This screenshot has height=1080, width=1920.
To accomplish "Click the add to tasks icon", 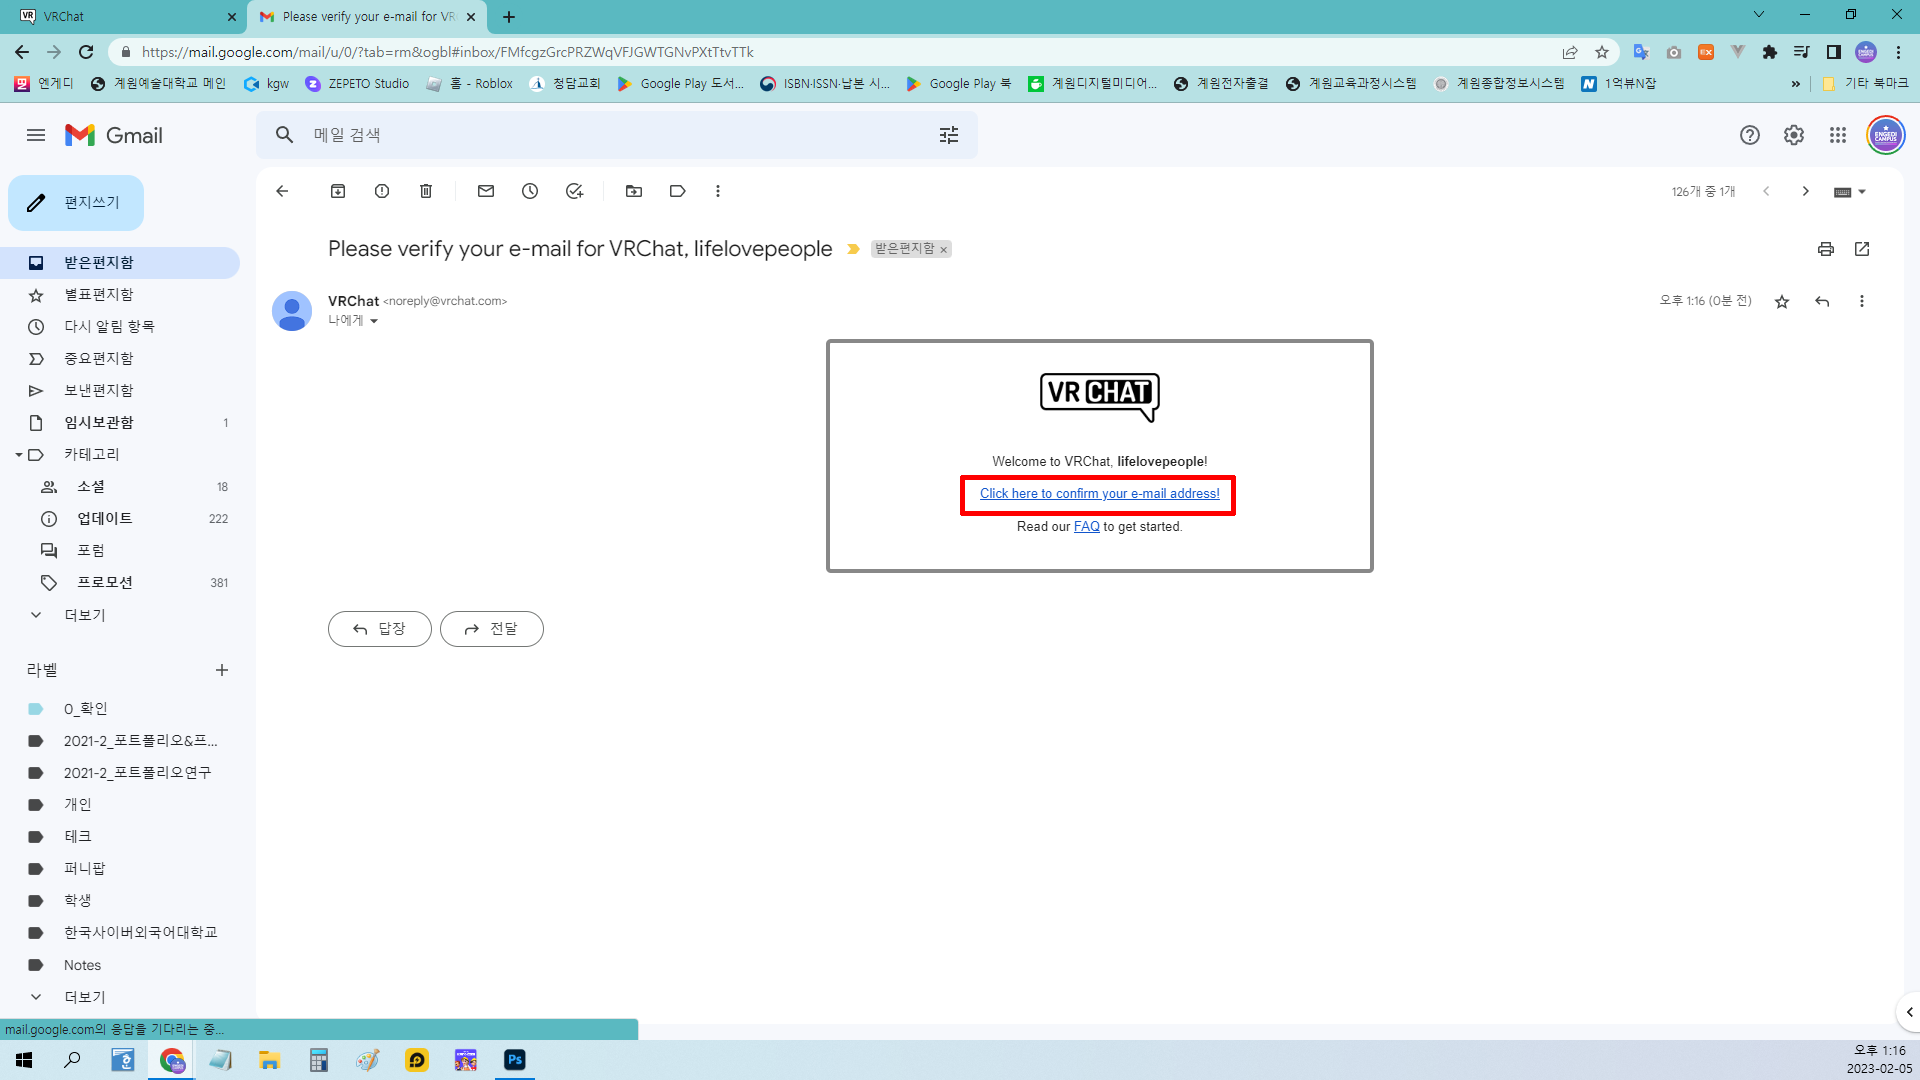I will pos(574,191).
